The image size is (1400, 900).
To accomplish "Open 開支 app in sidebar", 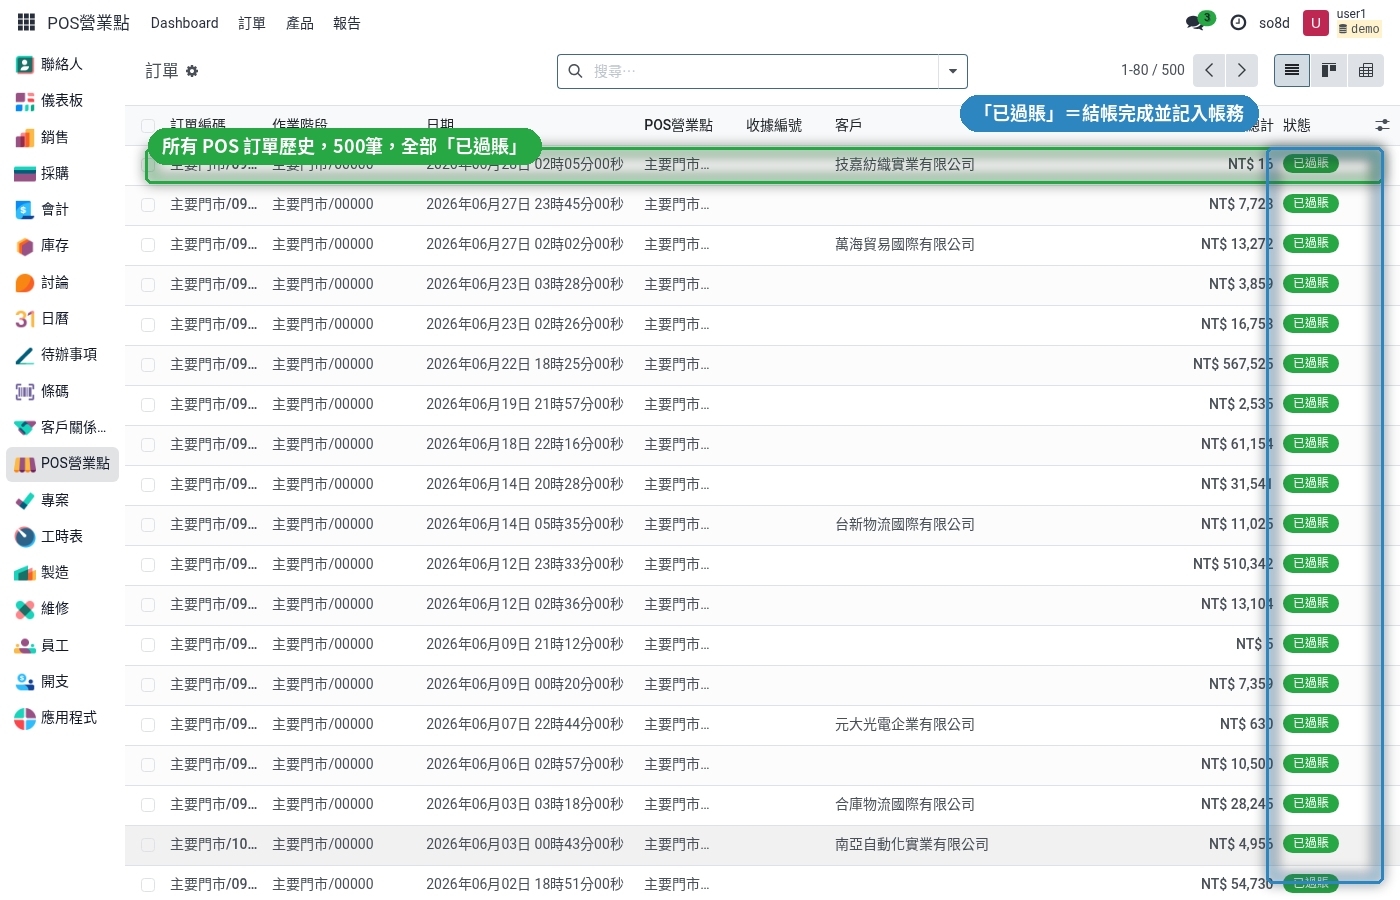I will [62, 682].
